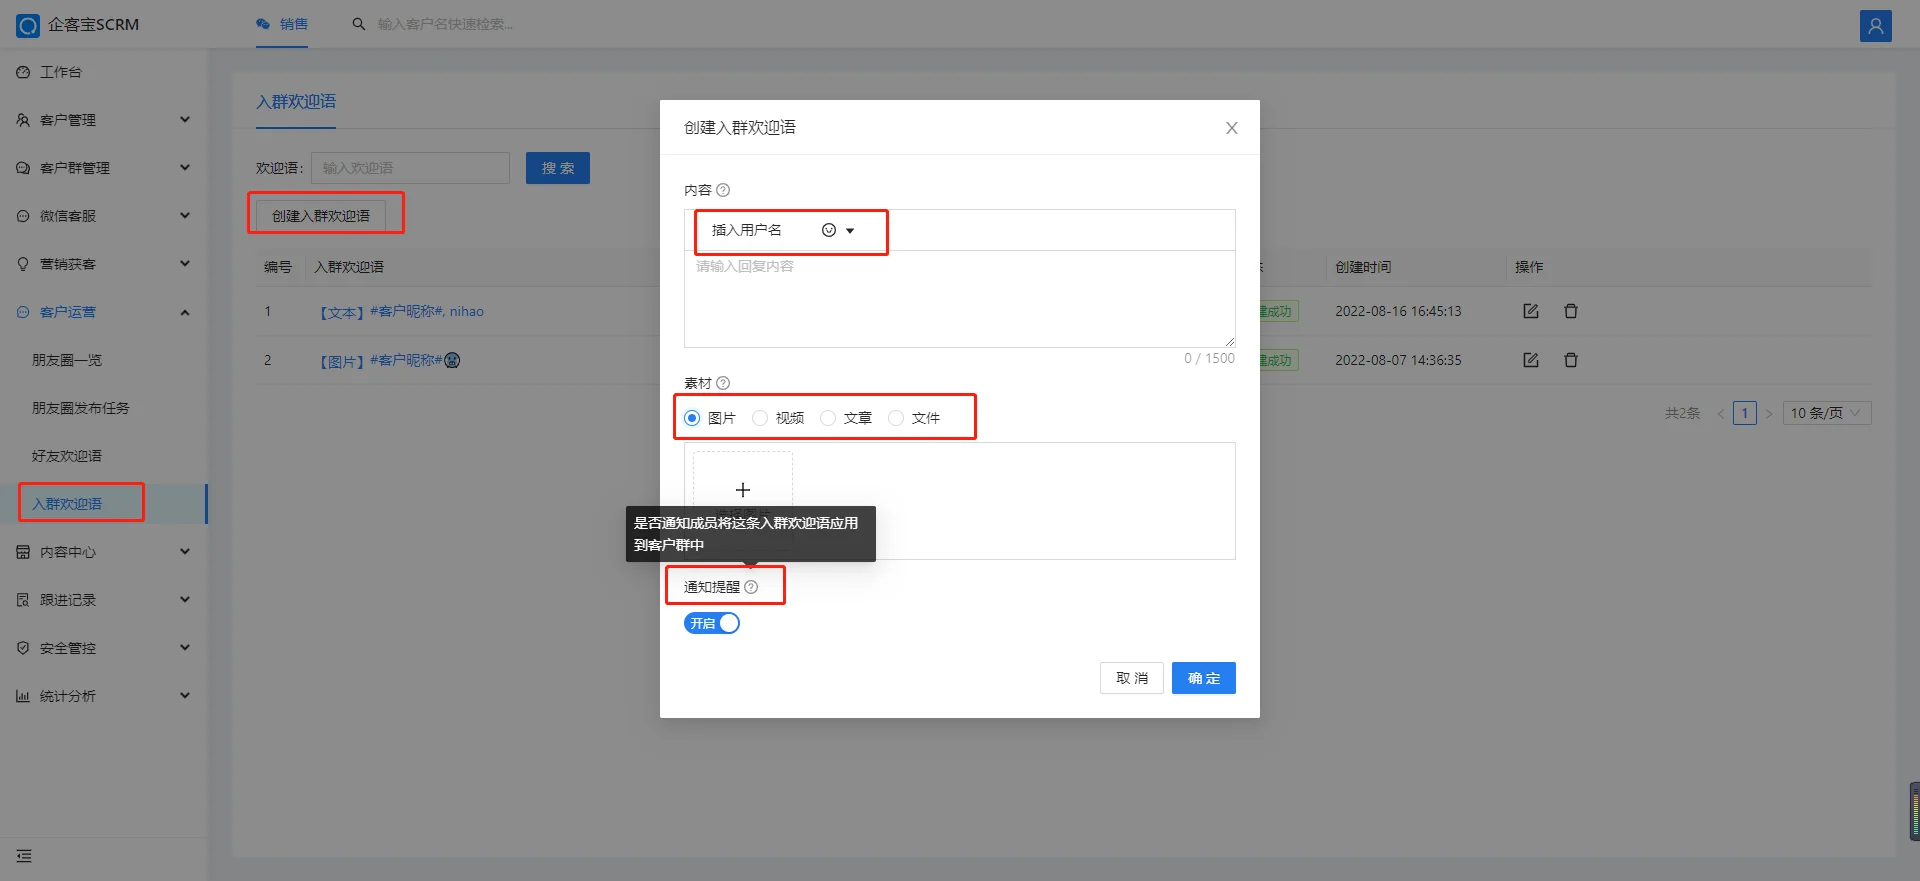Click the 跟进记录 sidebar icon
Image resolution: width=1920 pixels, height=881 pixels.
coord(23,600)
